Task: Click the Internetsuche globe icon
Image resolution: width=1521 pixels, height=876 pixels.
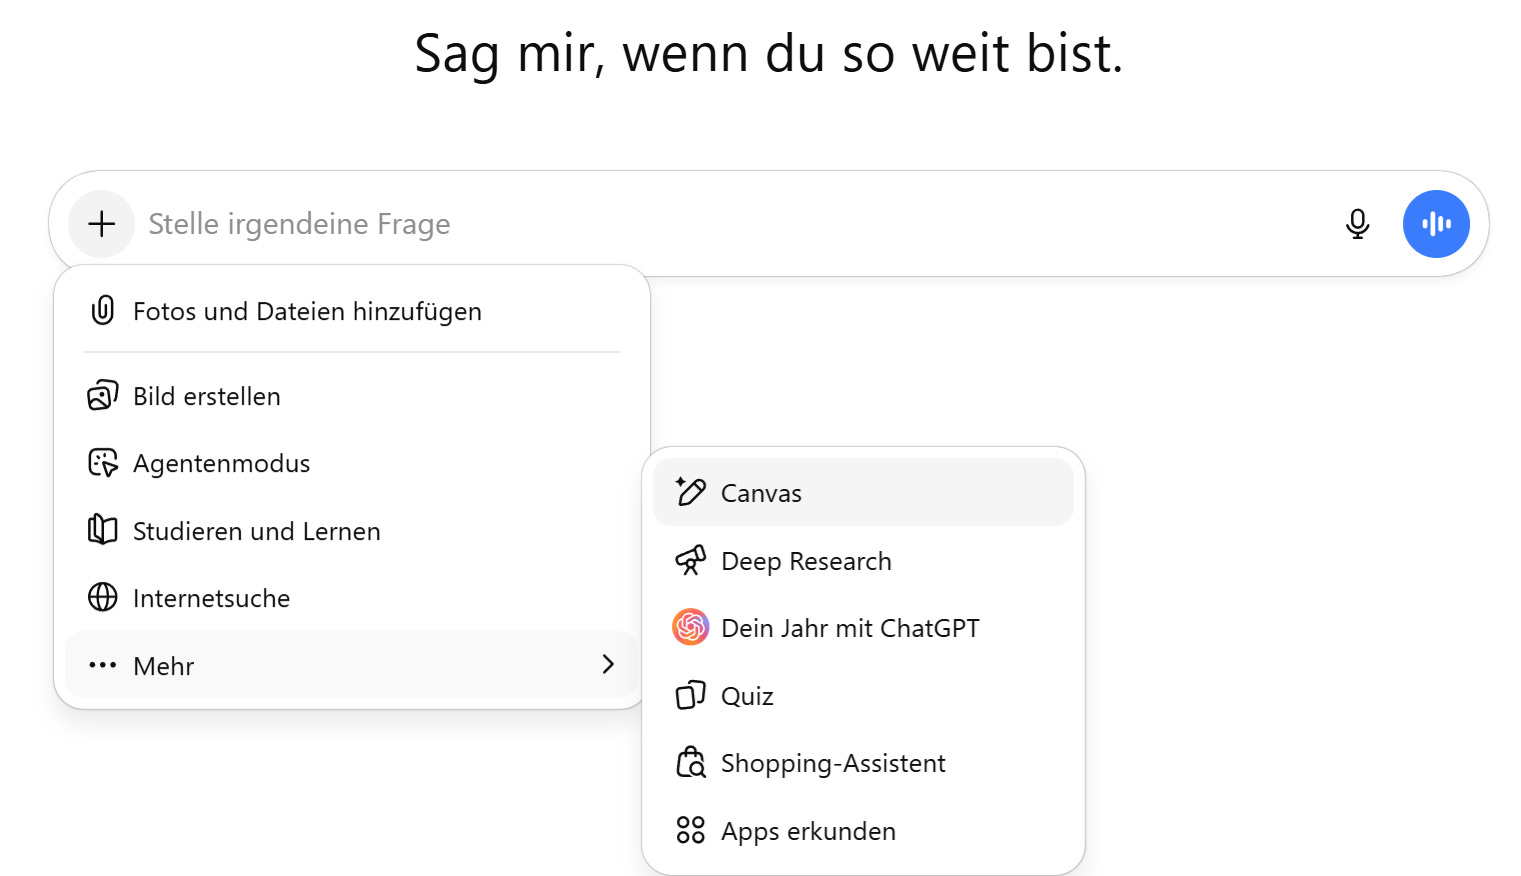Action: click(102, 597)
